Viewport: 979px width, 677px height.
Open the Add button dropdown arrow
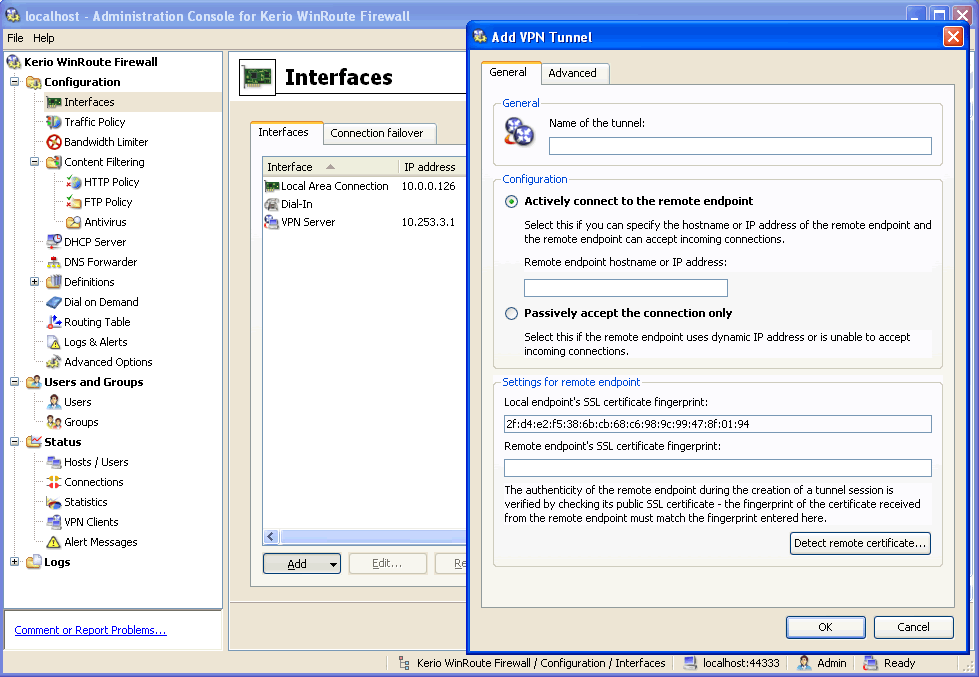[333, 564]
